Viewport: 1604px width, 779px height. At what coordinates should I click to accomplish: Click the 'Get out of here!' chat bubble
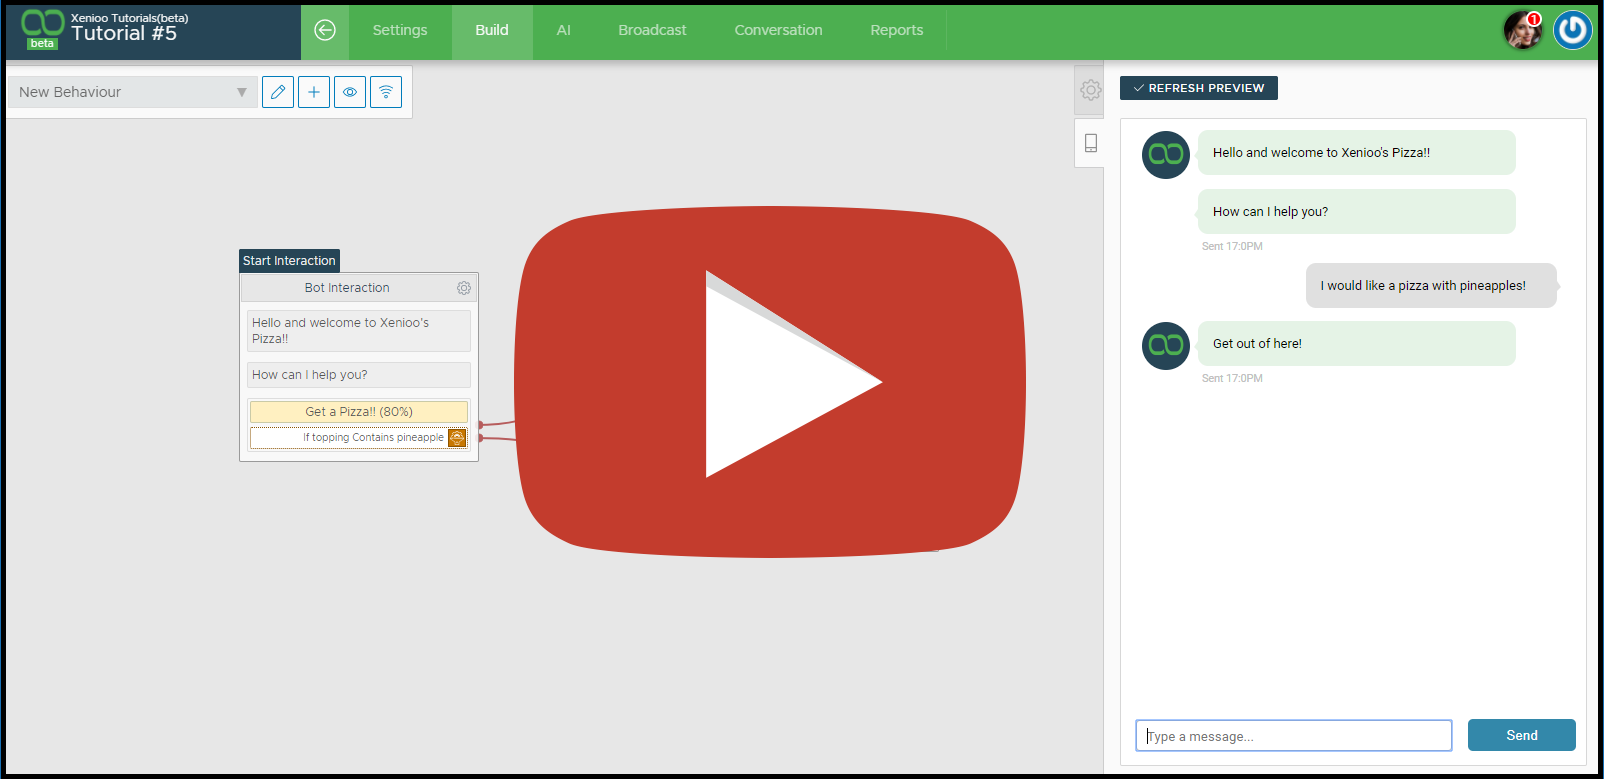click(x=1357, y=344)
